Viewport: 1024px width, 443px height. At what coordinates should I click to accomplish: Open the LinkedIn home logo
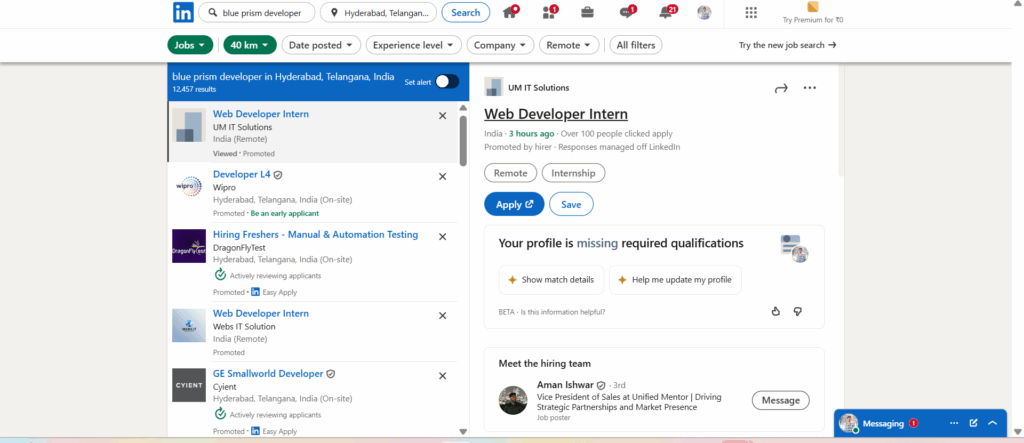(x=183, y=12)
